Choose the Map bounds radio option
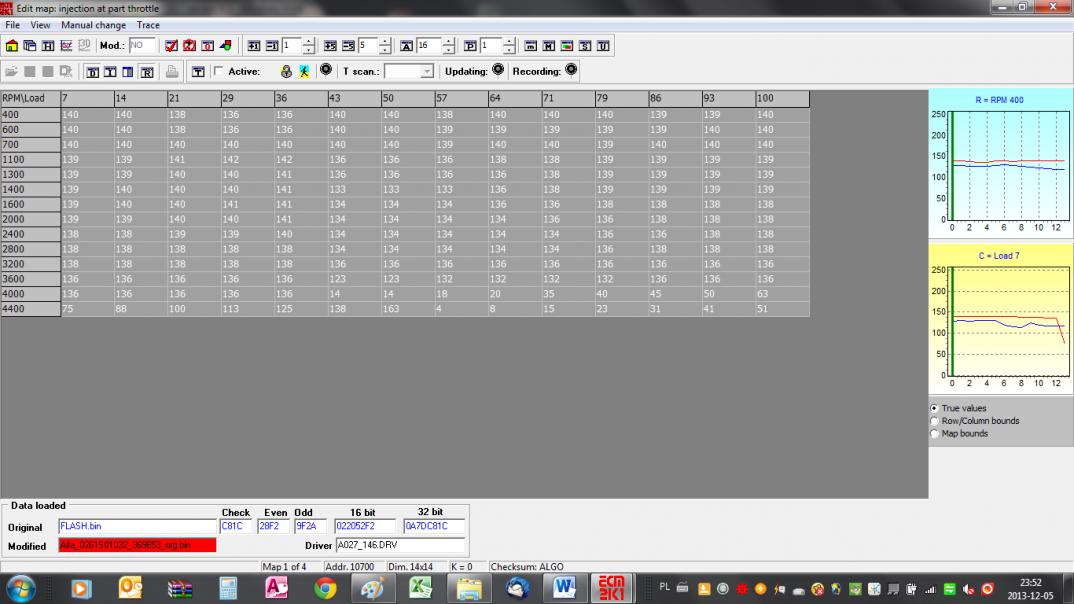This screenshot has width=1074, height=604. pos(935,434)
